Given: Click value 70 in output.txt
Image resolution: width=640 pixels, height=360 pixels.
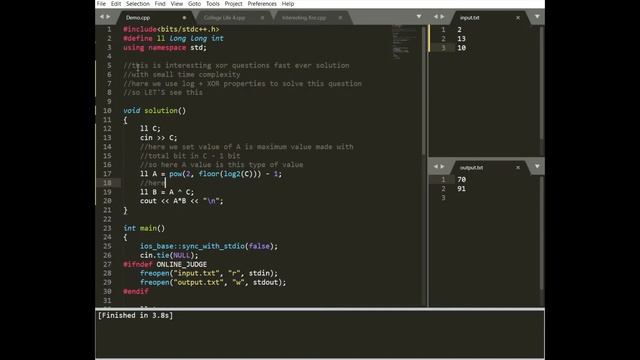Looking at the screenshot, I should click(461, 180).
